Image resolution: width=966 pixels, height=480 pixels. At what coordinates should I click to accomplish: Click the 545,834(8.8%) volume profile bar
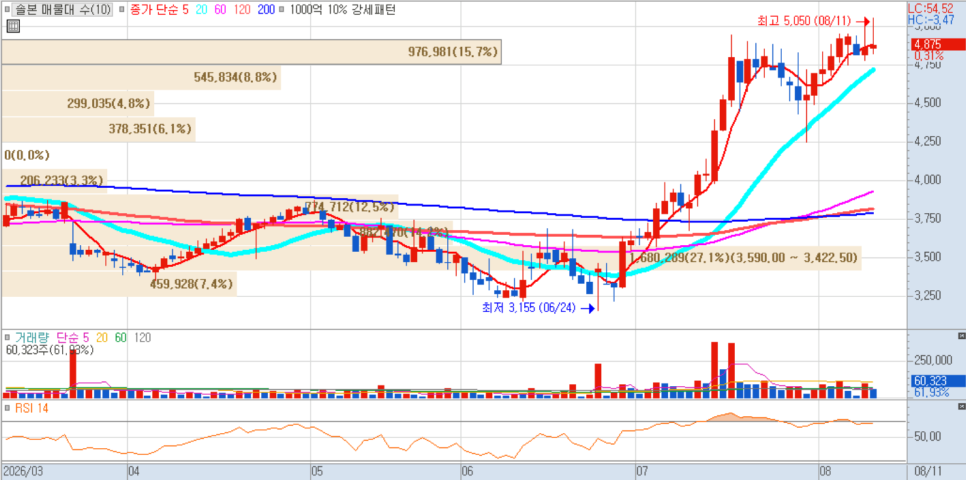pyautogui.click(x=140, y=78)
